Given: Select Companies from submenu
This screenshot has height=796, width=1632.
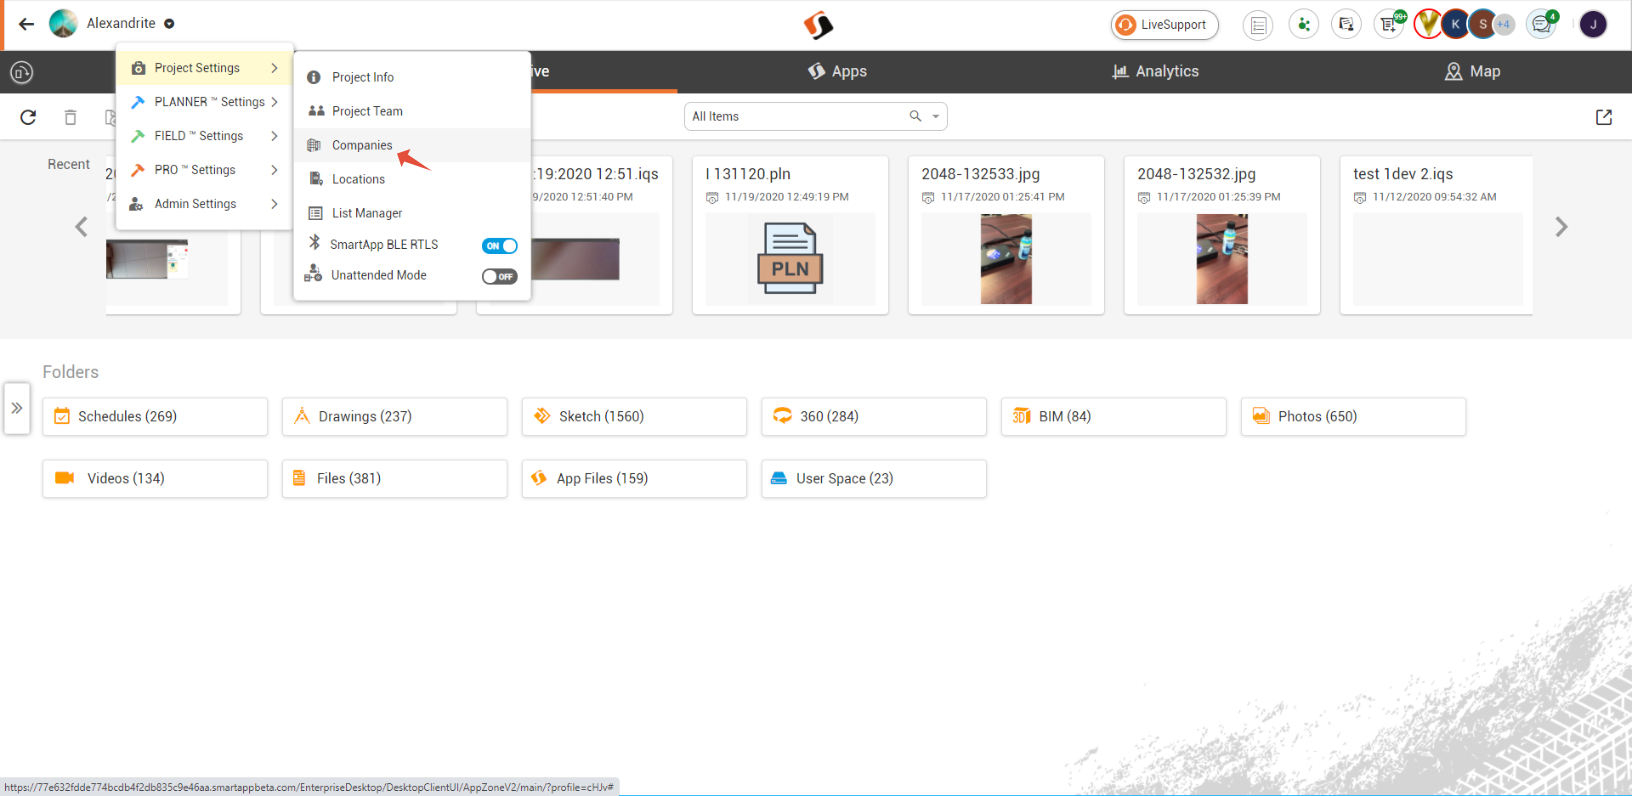Looking at the screenshot, I should click(412, 145).
